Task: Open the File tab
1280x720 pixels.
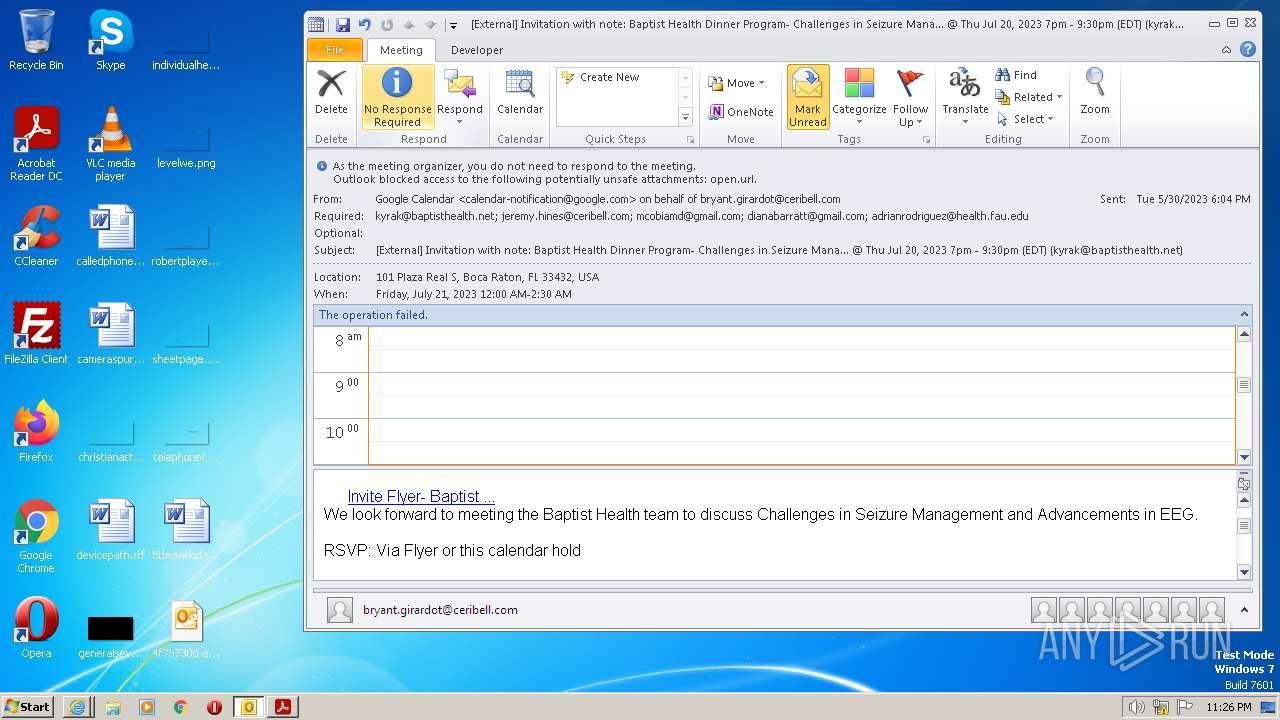Action: [x=335, y=50]
